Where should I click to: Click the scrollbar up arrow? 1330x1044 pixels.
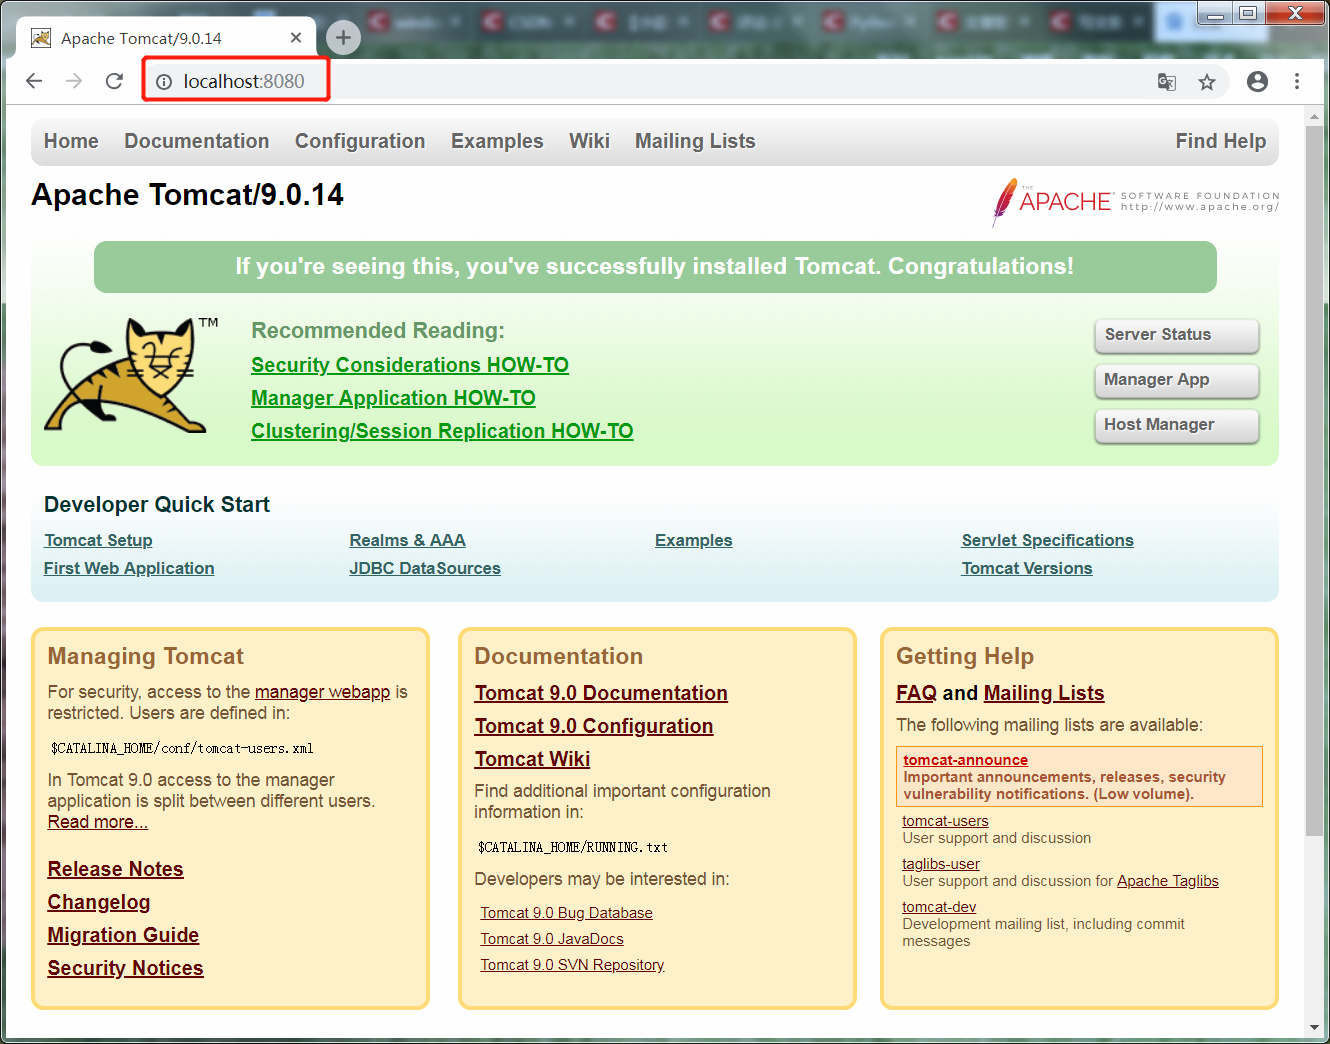pyautogui.click(x=1314, y=117)
